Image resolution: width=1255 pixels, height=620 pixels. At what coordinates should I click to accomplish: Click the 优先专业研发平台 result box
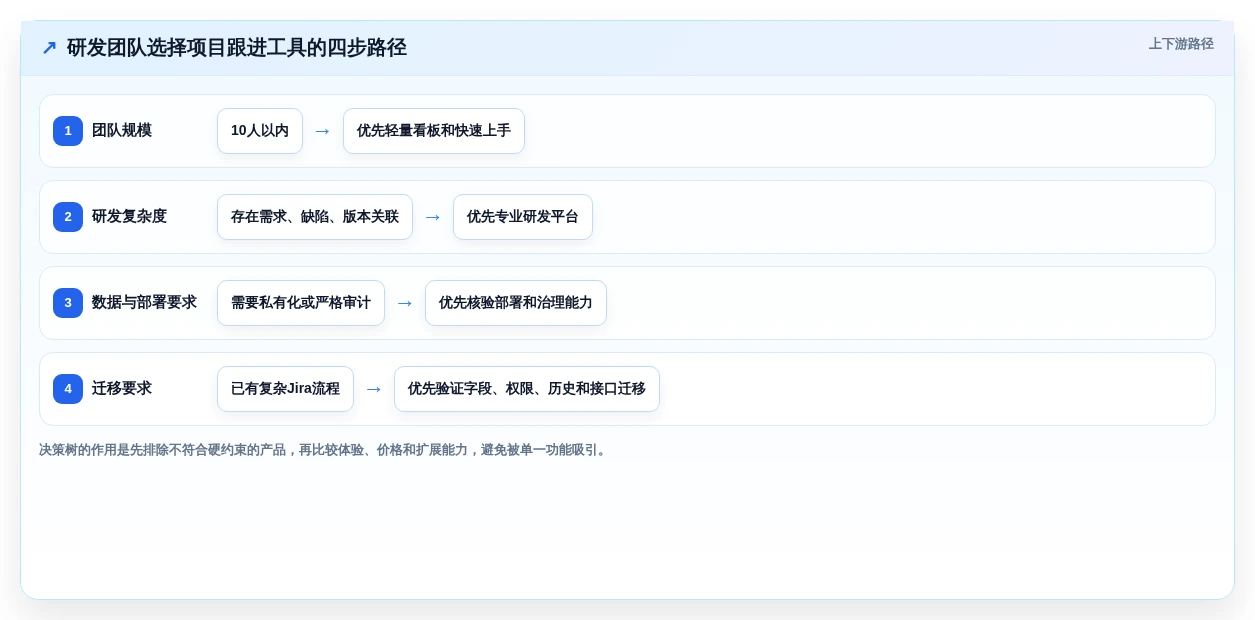(523, 217)
